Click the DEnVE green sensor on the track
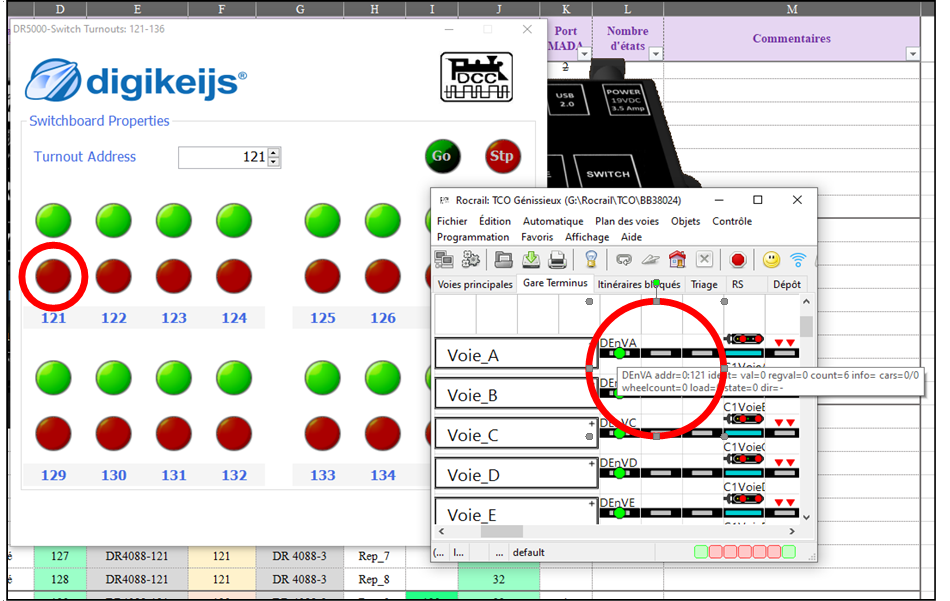 point(619,513)
